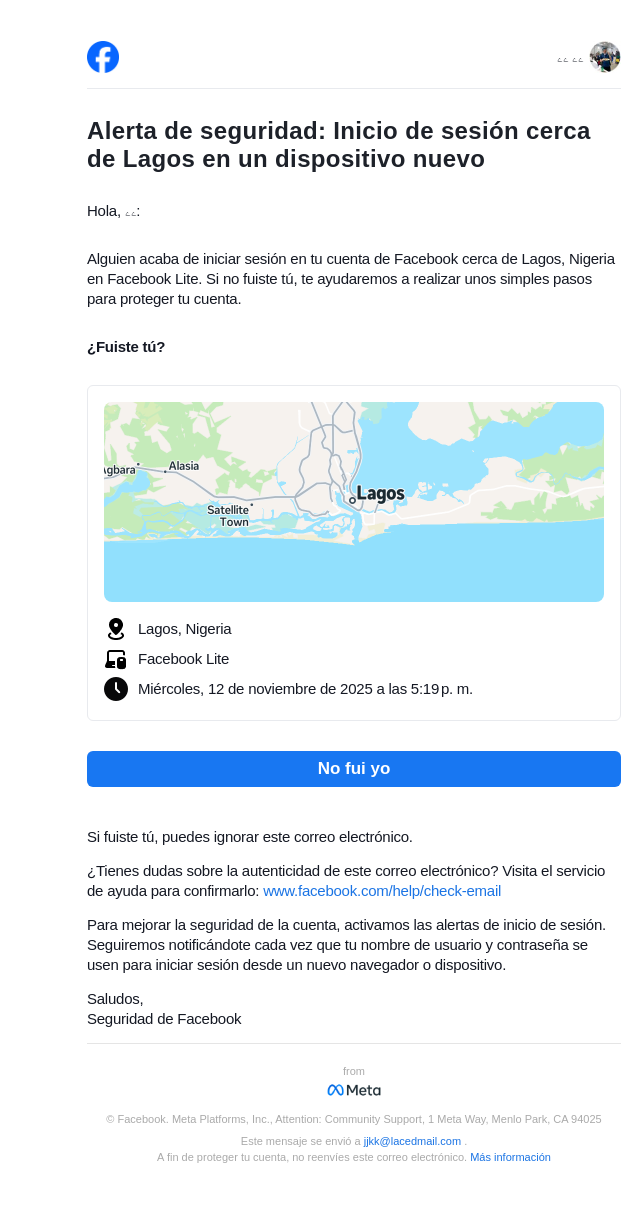Open the facebook.com/help/check-email link
The image size is (624, 1213).
coord(382,891)
